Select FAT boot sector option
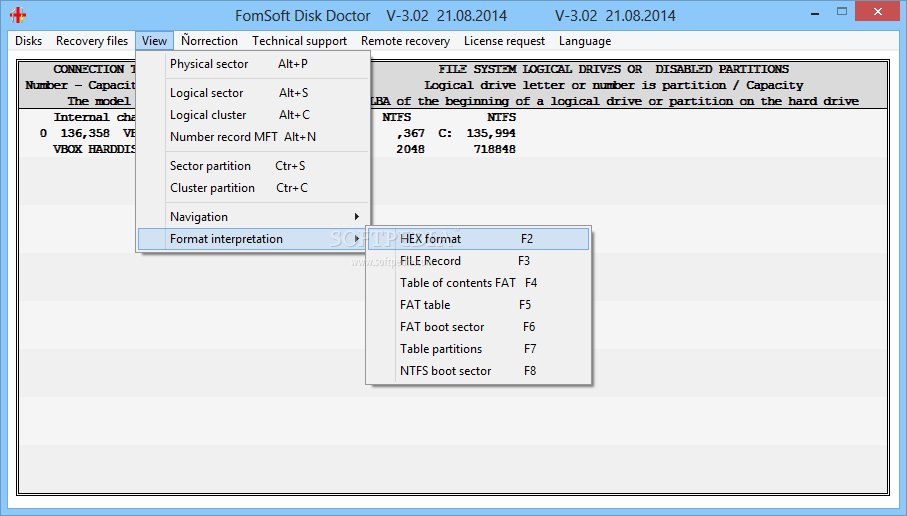Image resolution: width=907 pixels, height=516 pixels. click(478, 327)
